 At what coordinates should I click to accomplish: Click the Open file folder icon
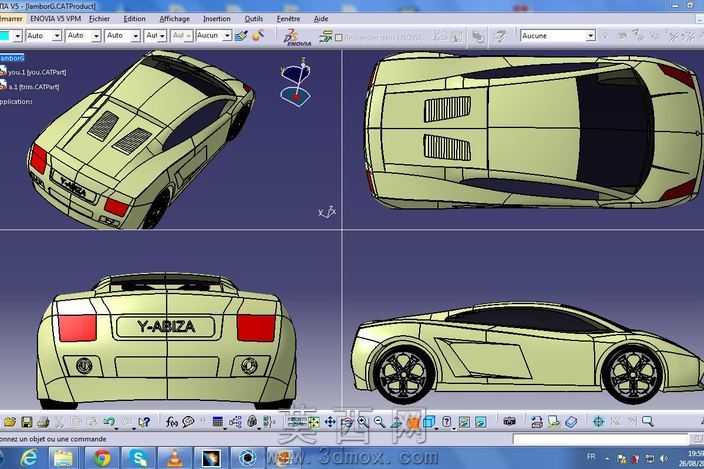coord(9,421)
